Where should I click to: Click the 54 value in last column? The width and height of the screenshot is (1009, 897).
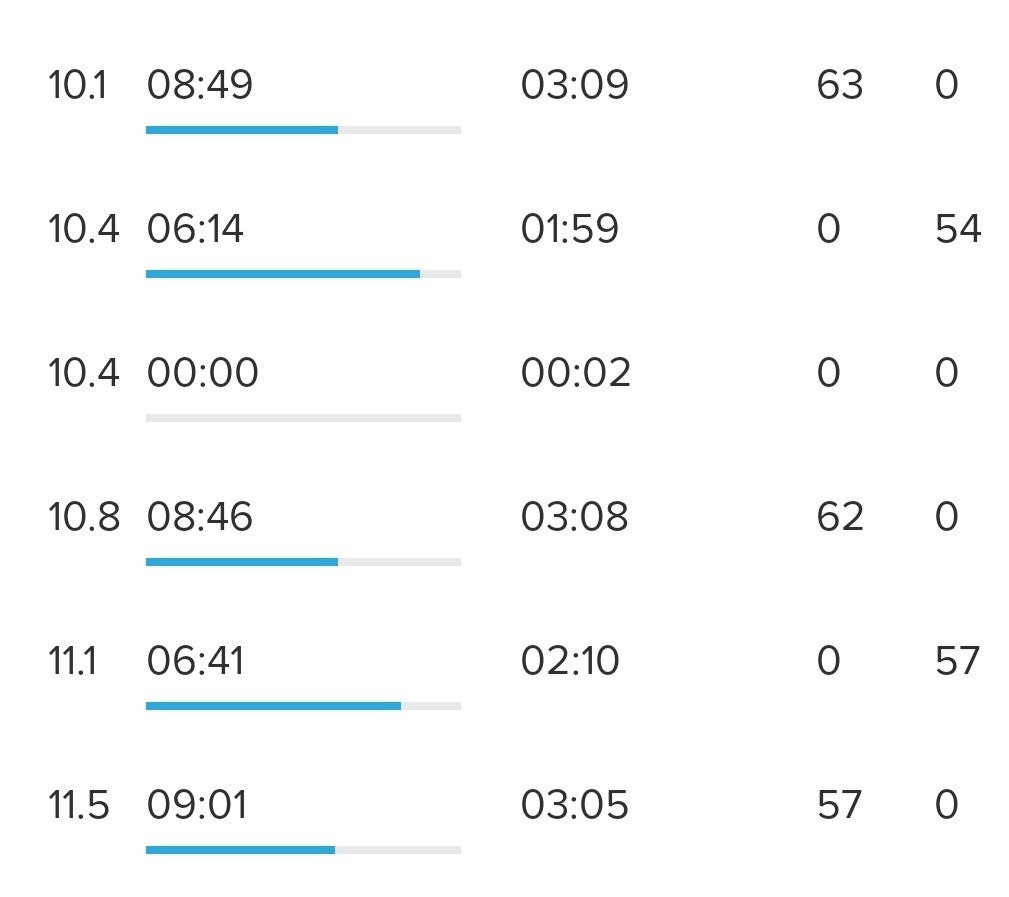(x=958, y=229)
